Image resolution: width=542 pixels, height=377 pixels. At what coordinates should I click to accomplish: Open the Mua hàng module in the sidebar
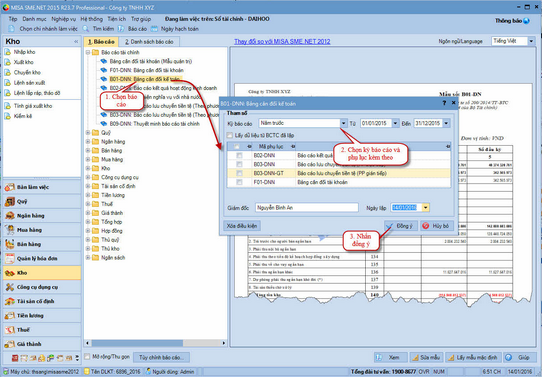(x=42, y=230)
